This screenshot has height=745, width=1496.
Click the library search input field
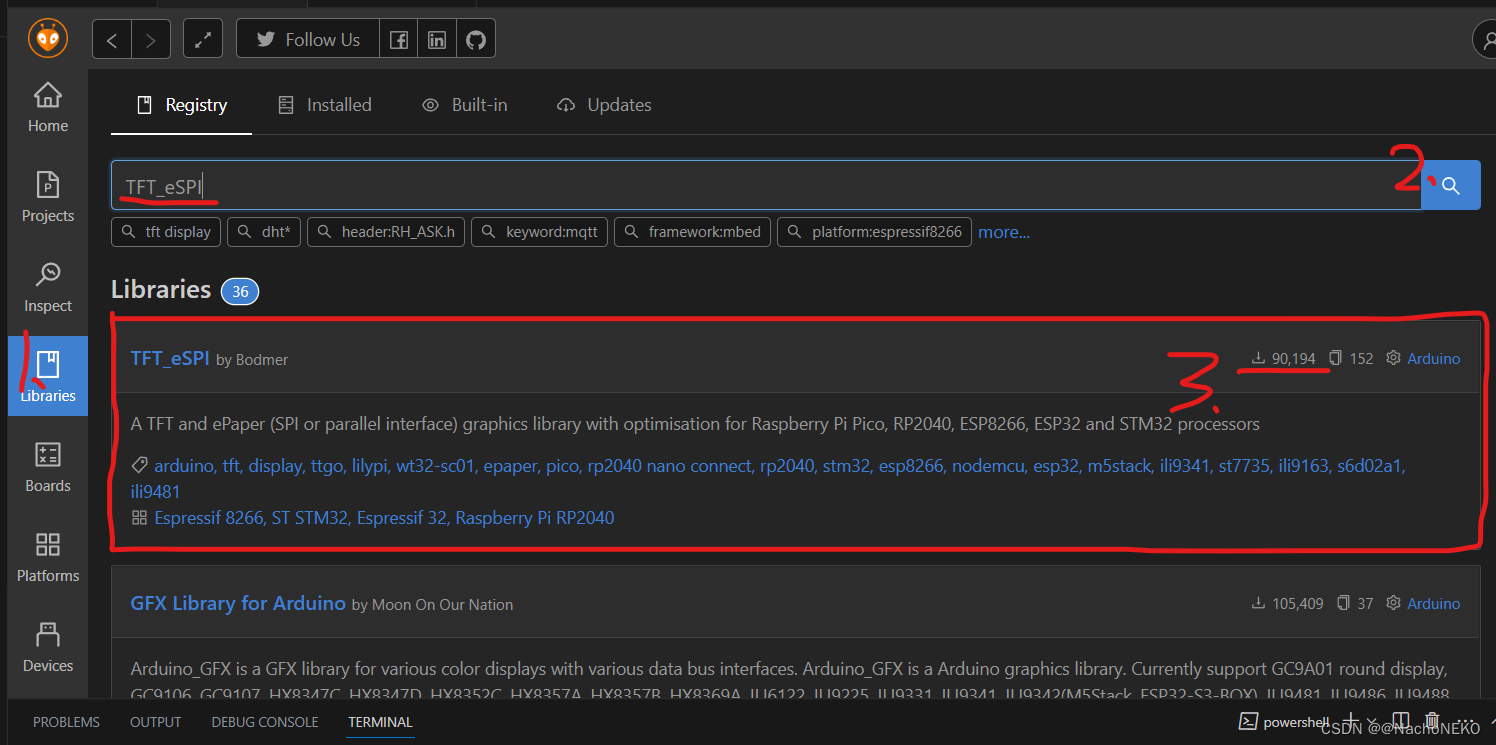(x=766, y=185)
